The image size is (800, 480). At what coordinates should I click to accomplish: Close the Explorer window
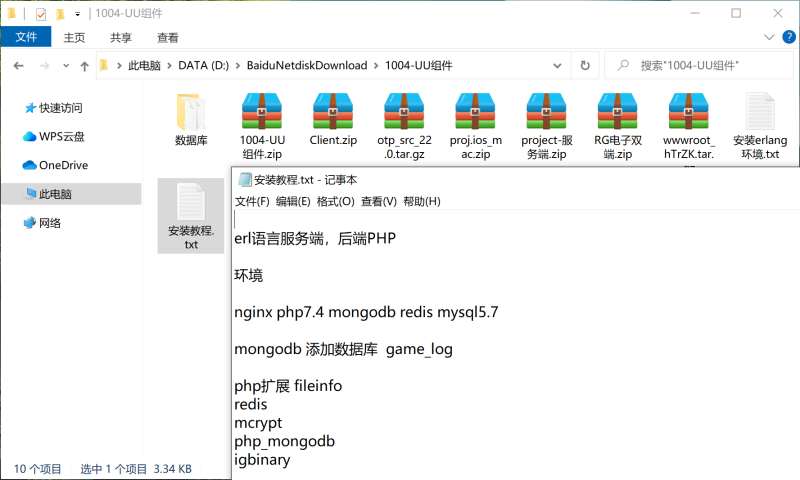[x=778, y=13]
